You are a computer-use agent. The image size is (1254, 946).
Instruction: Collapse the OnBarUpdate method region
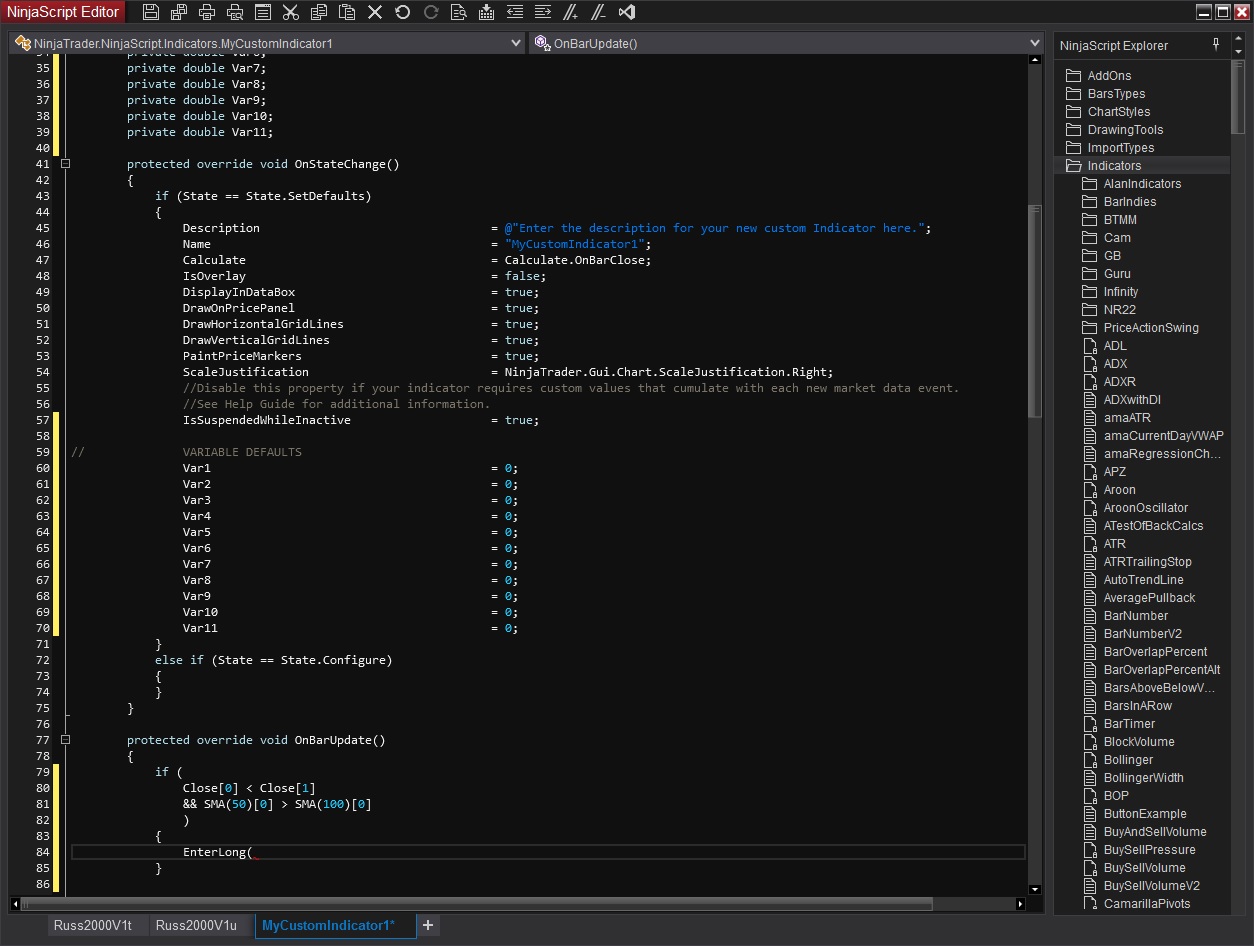[65, 740]
